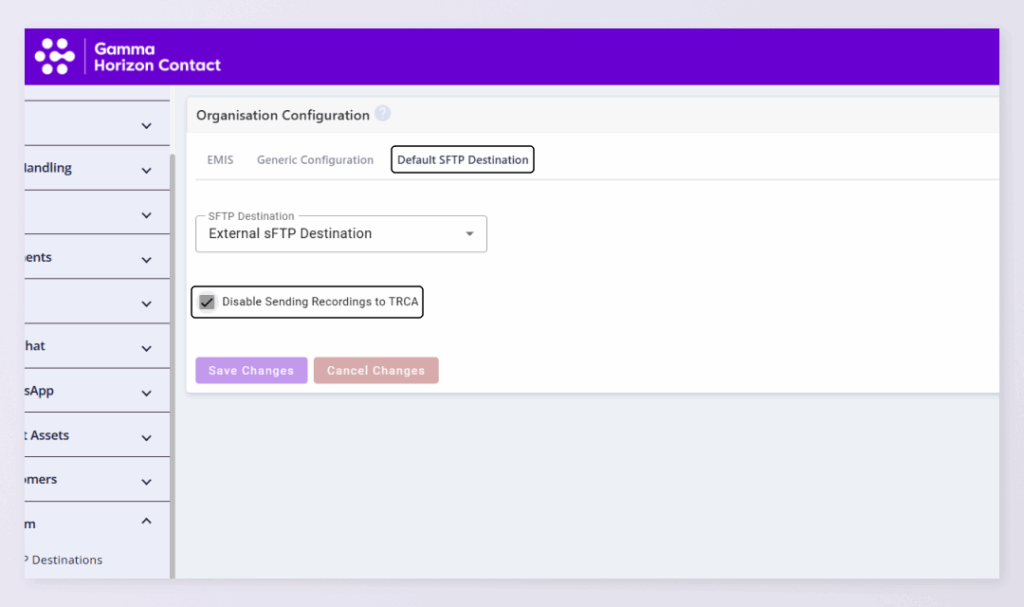Click the Gamma Horizon Contact header title

coord(157,57)
